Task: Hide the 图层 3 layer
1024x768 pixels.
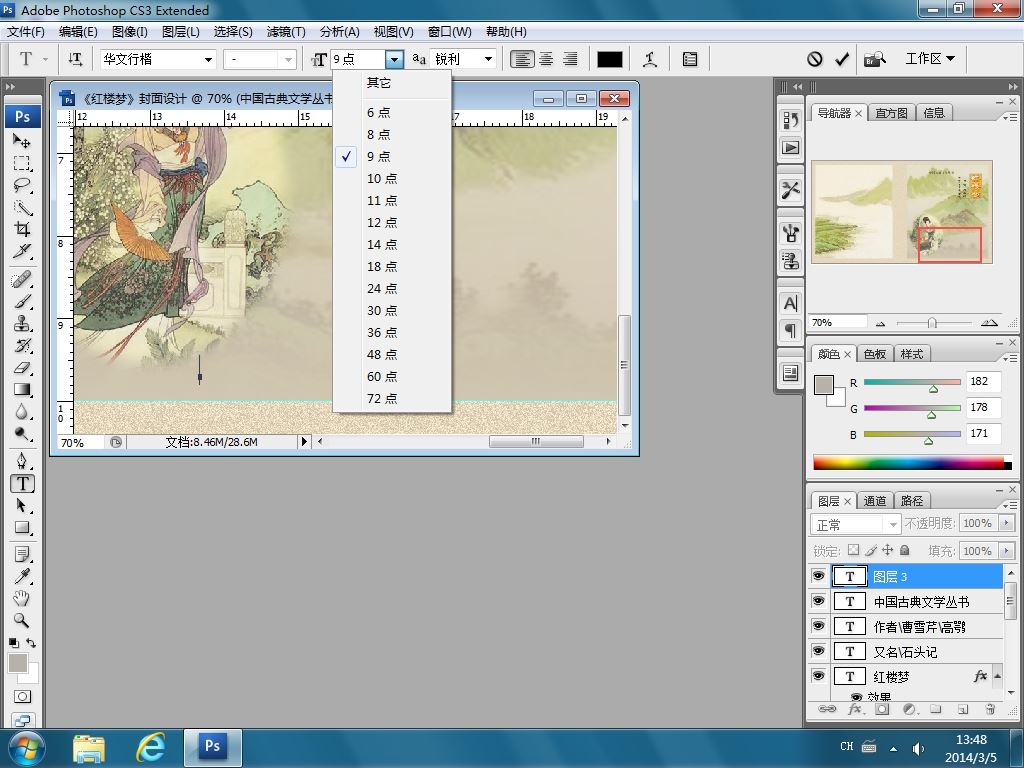Action: (818, 576)
